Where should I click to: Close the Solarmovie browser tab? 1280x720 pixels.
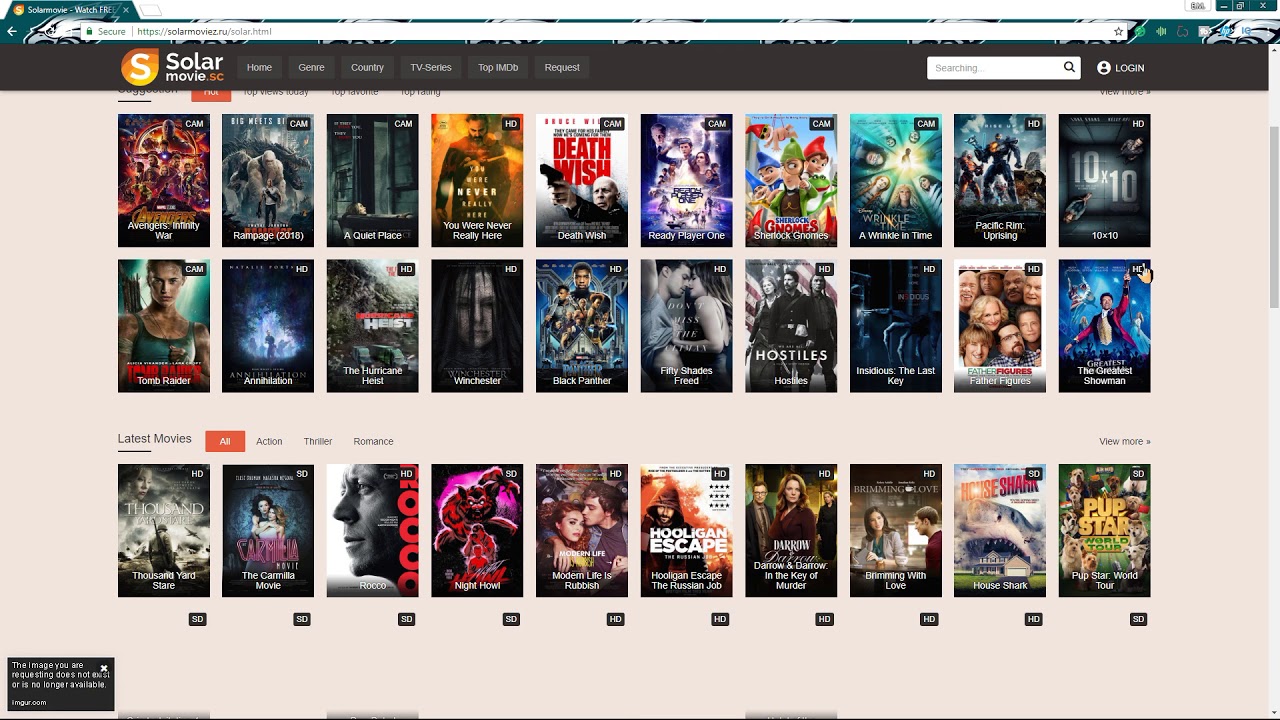pos(125,9)
